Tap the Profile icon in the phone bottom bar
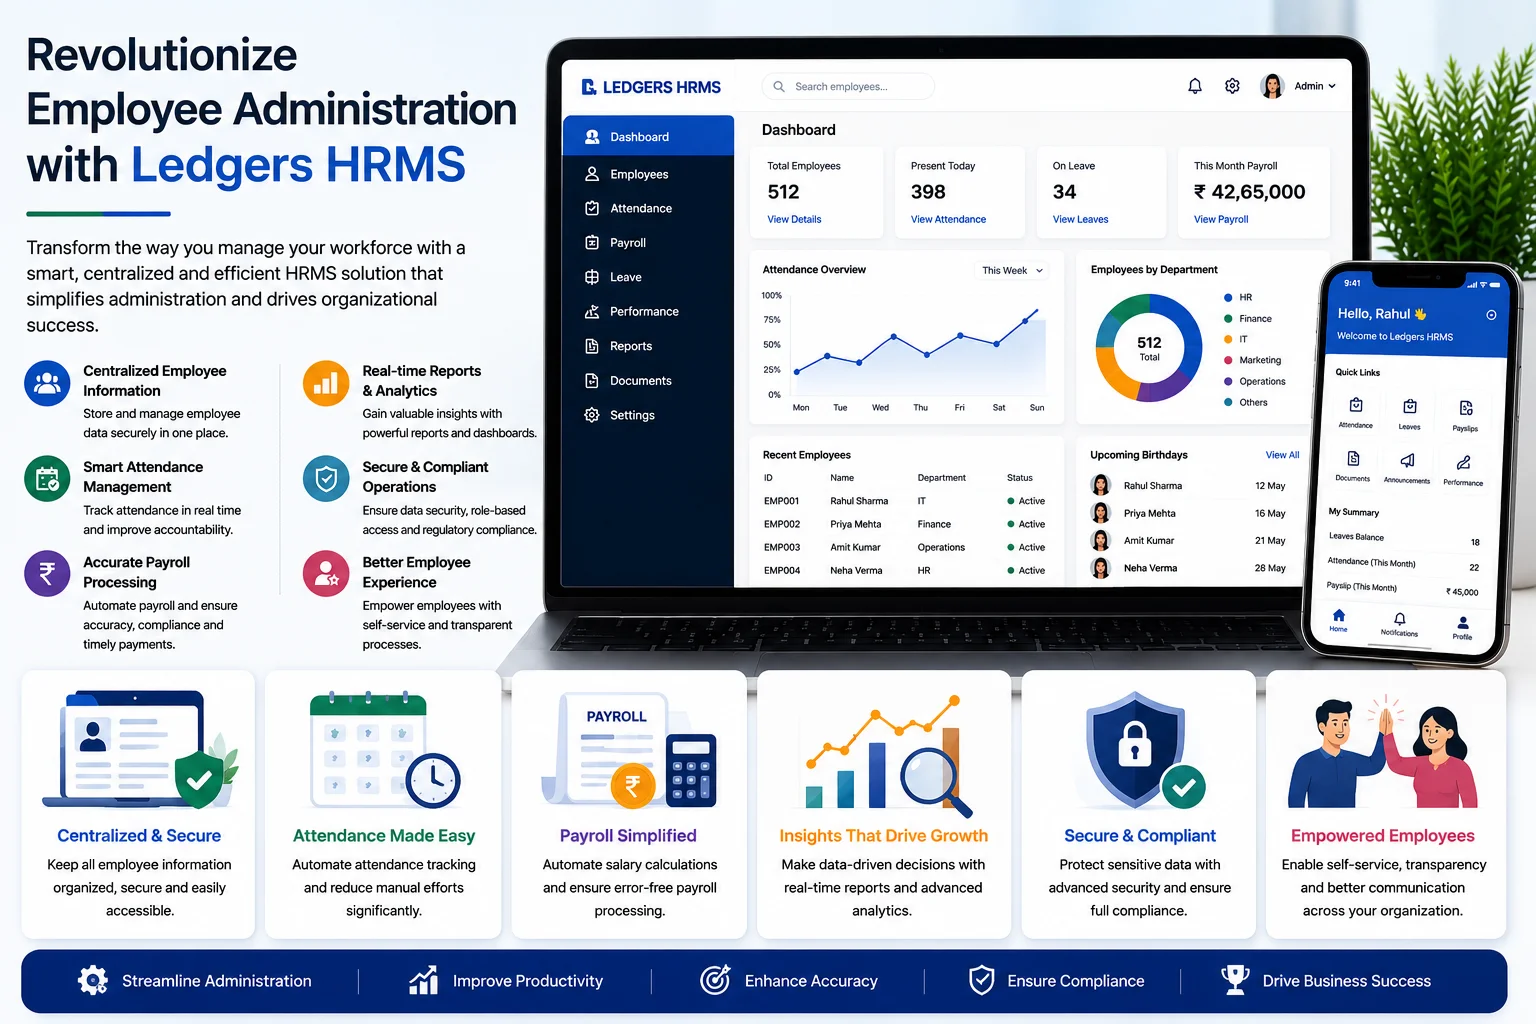 coord(1463,622)
